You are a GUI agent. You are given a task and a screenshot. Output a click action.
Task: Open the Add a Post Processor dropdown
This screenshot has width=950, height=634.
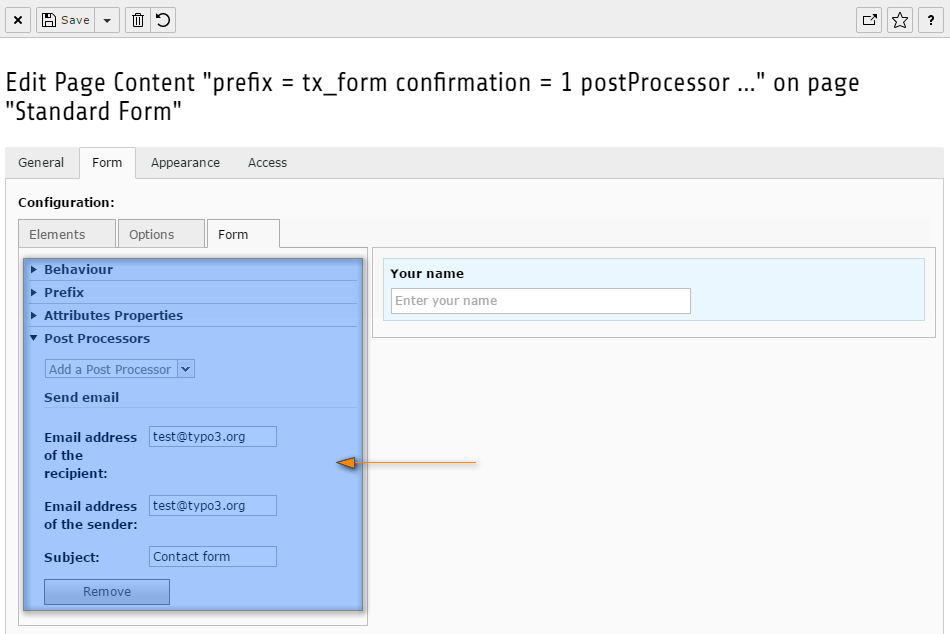point(119,369)
